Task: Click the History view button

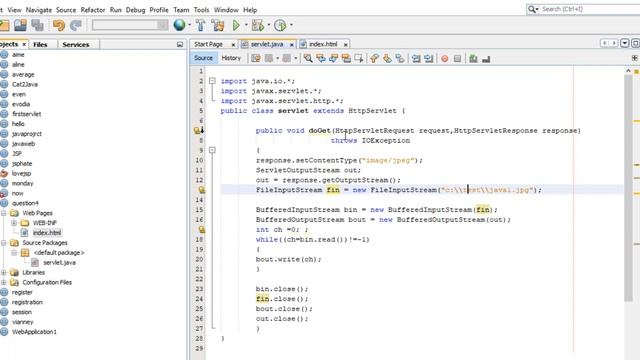Action: (231, 58)
